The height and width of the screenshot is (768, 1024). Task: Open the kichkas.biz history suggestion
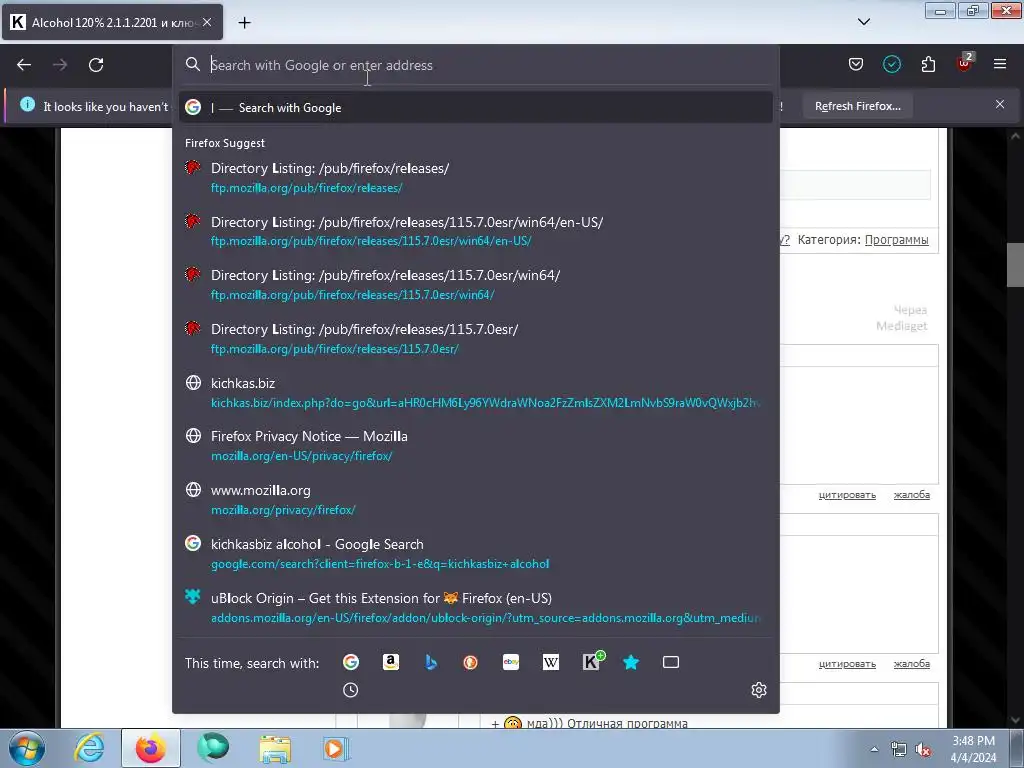[x=476, y=392]
